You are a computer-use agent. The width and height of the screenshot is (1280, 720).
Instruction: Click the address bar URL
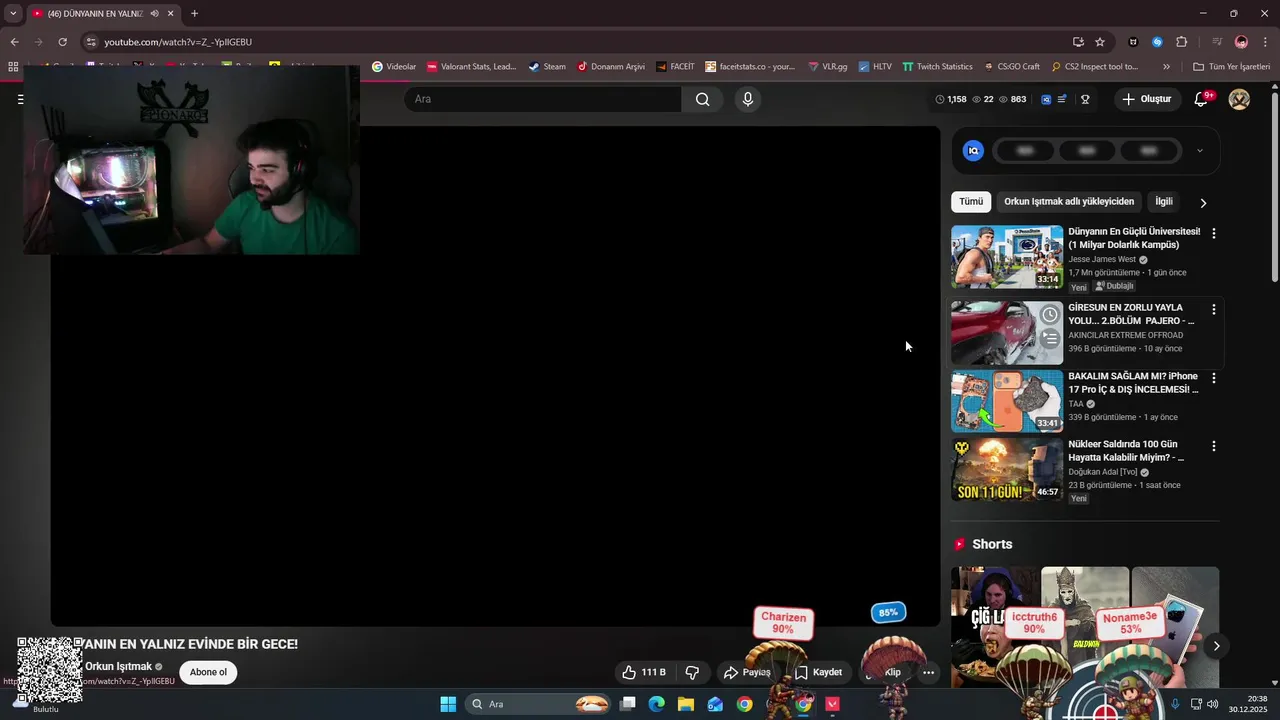[x=178, y=42]
